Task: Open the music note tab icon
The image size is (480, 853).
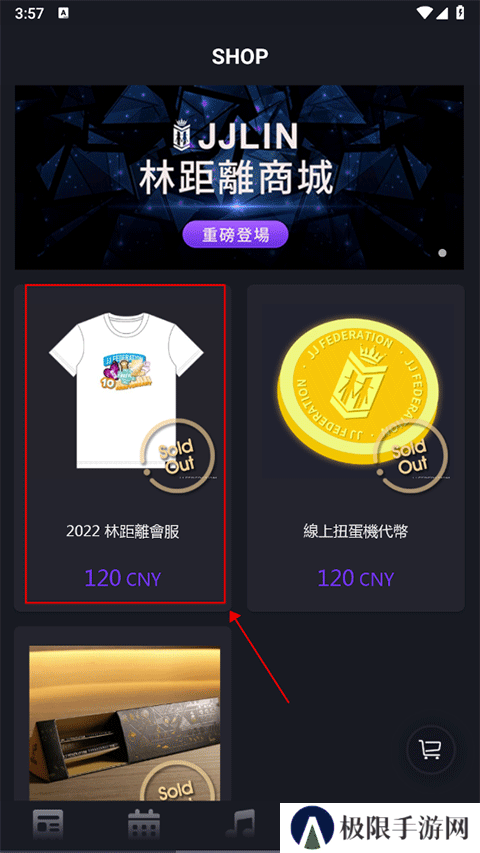Action: [240, 824]
